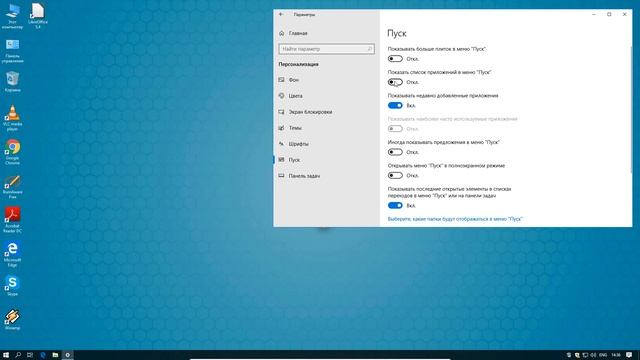Click the Найти параметр search field
This screenshot has height=360, width=640.
[327, 49]
